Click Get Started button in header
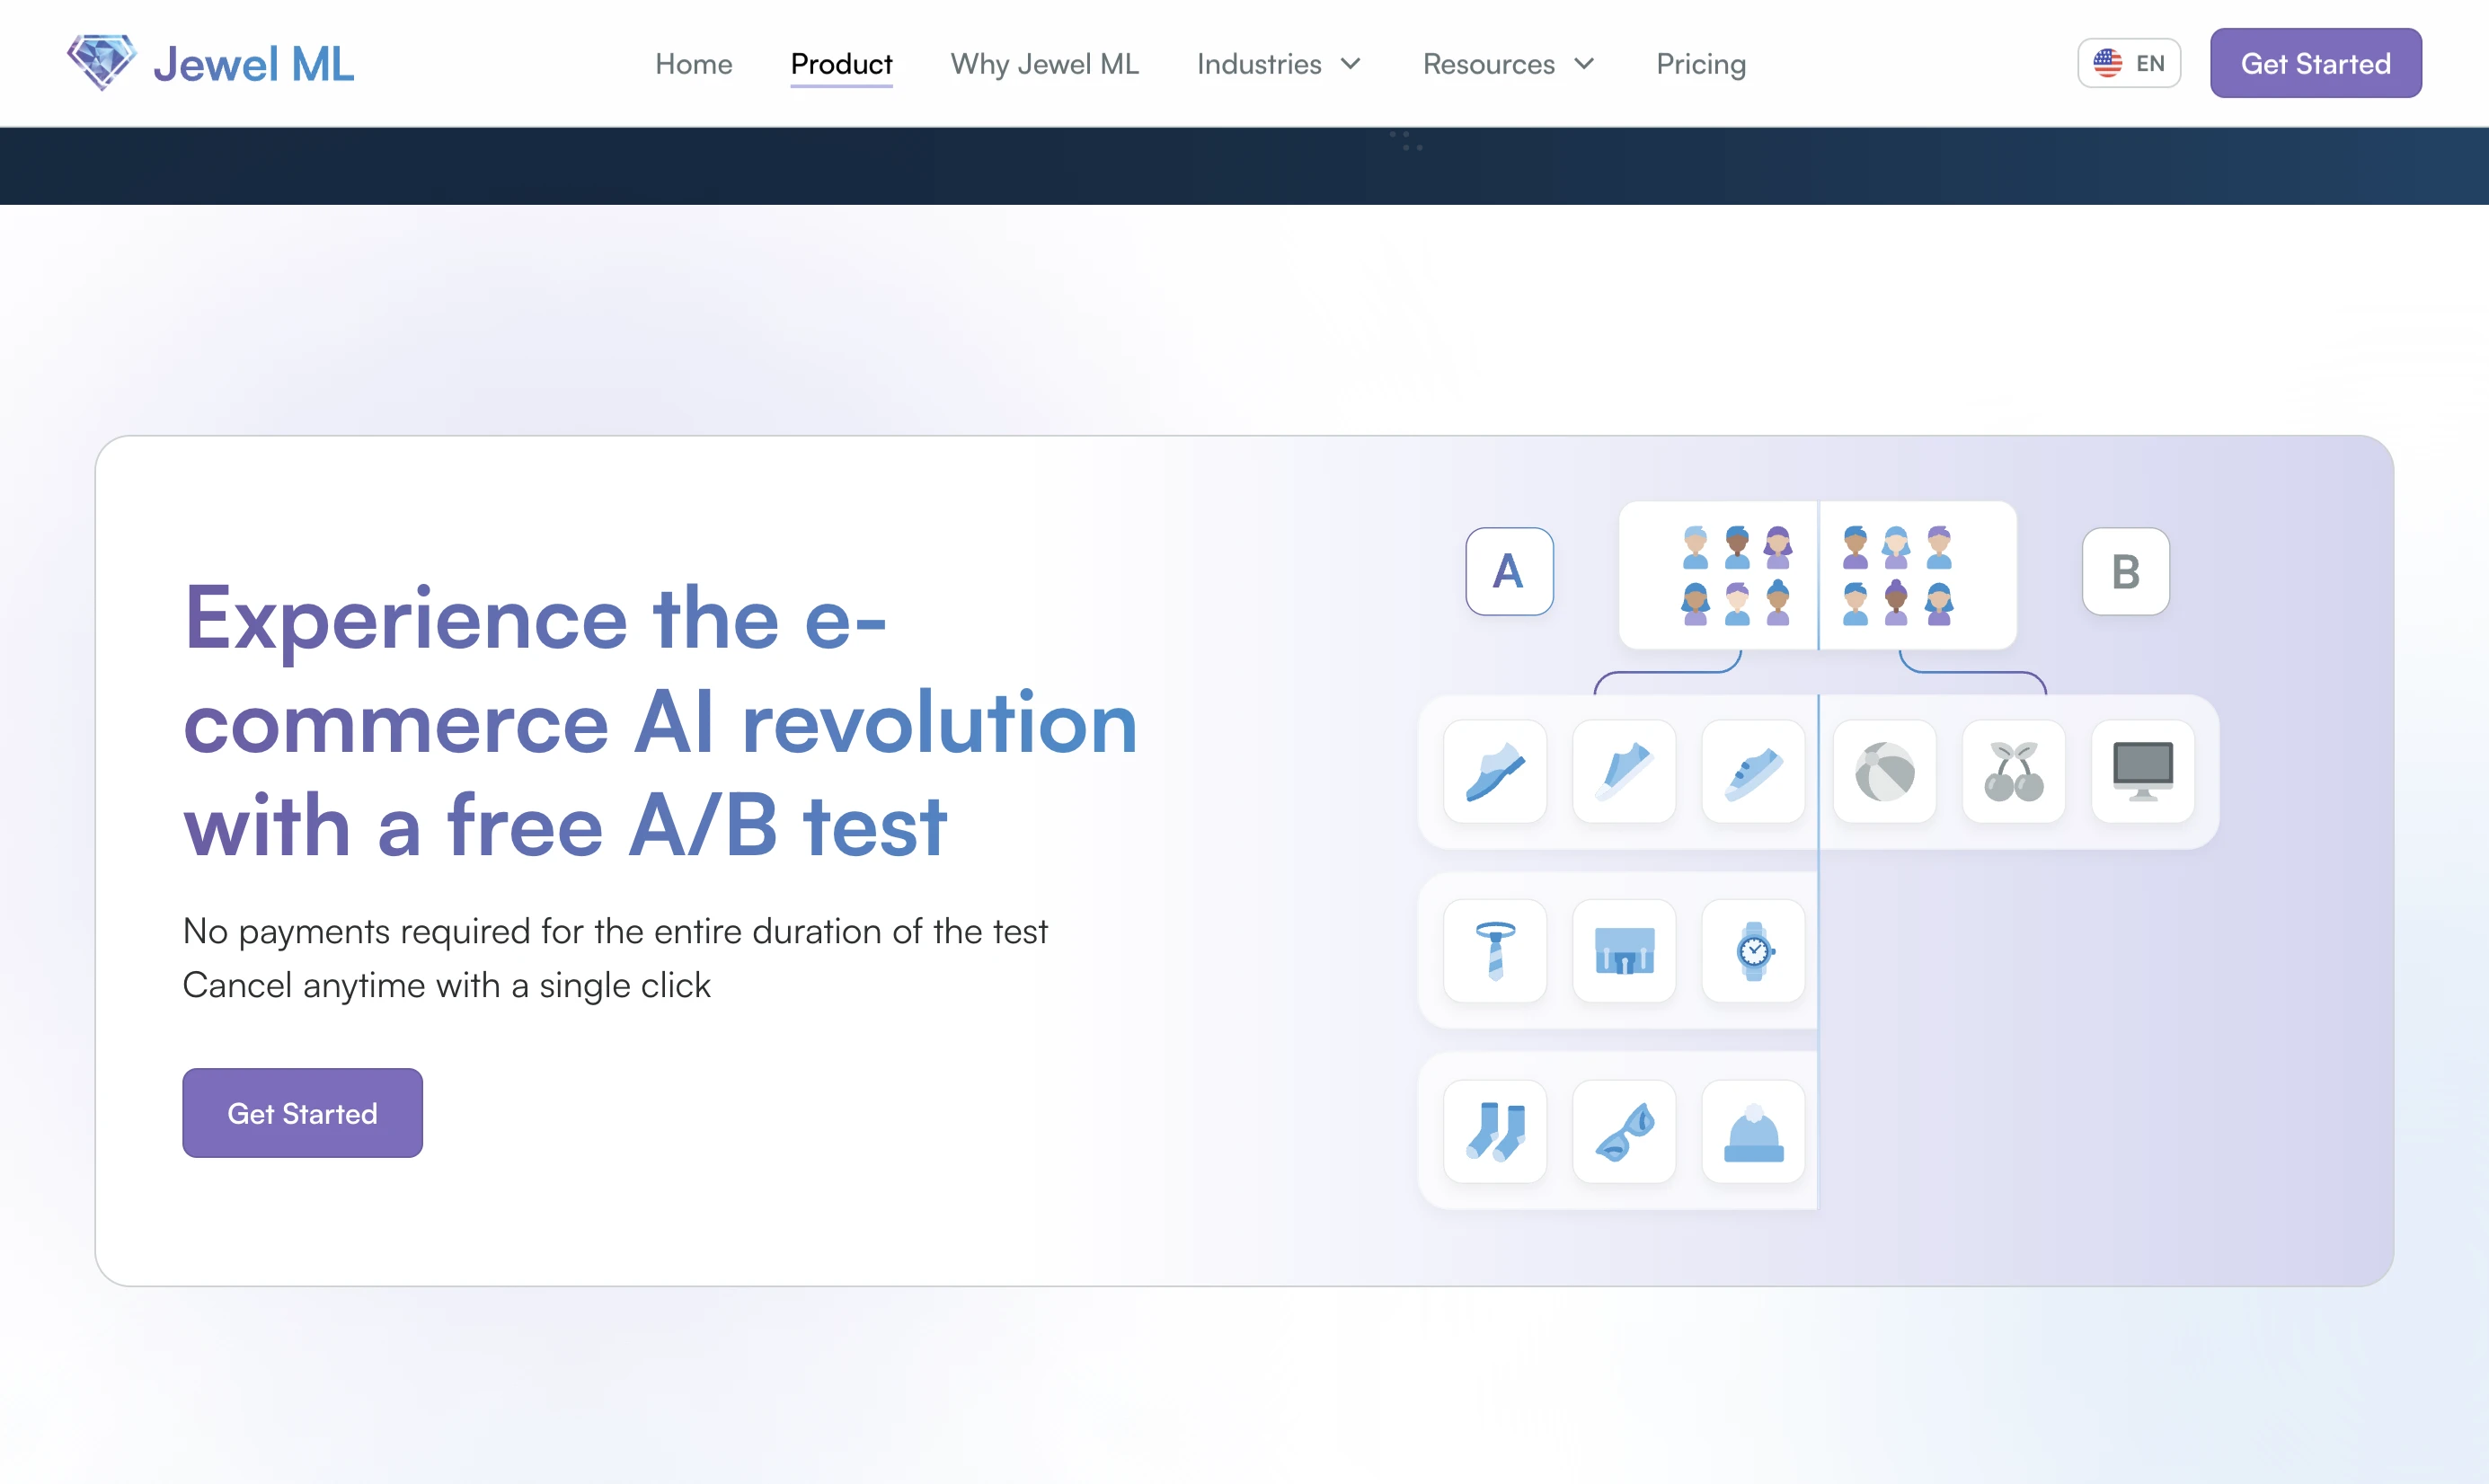 tap(2315, 63)
